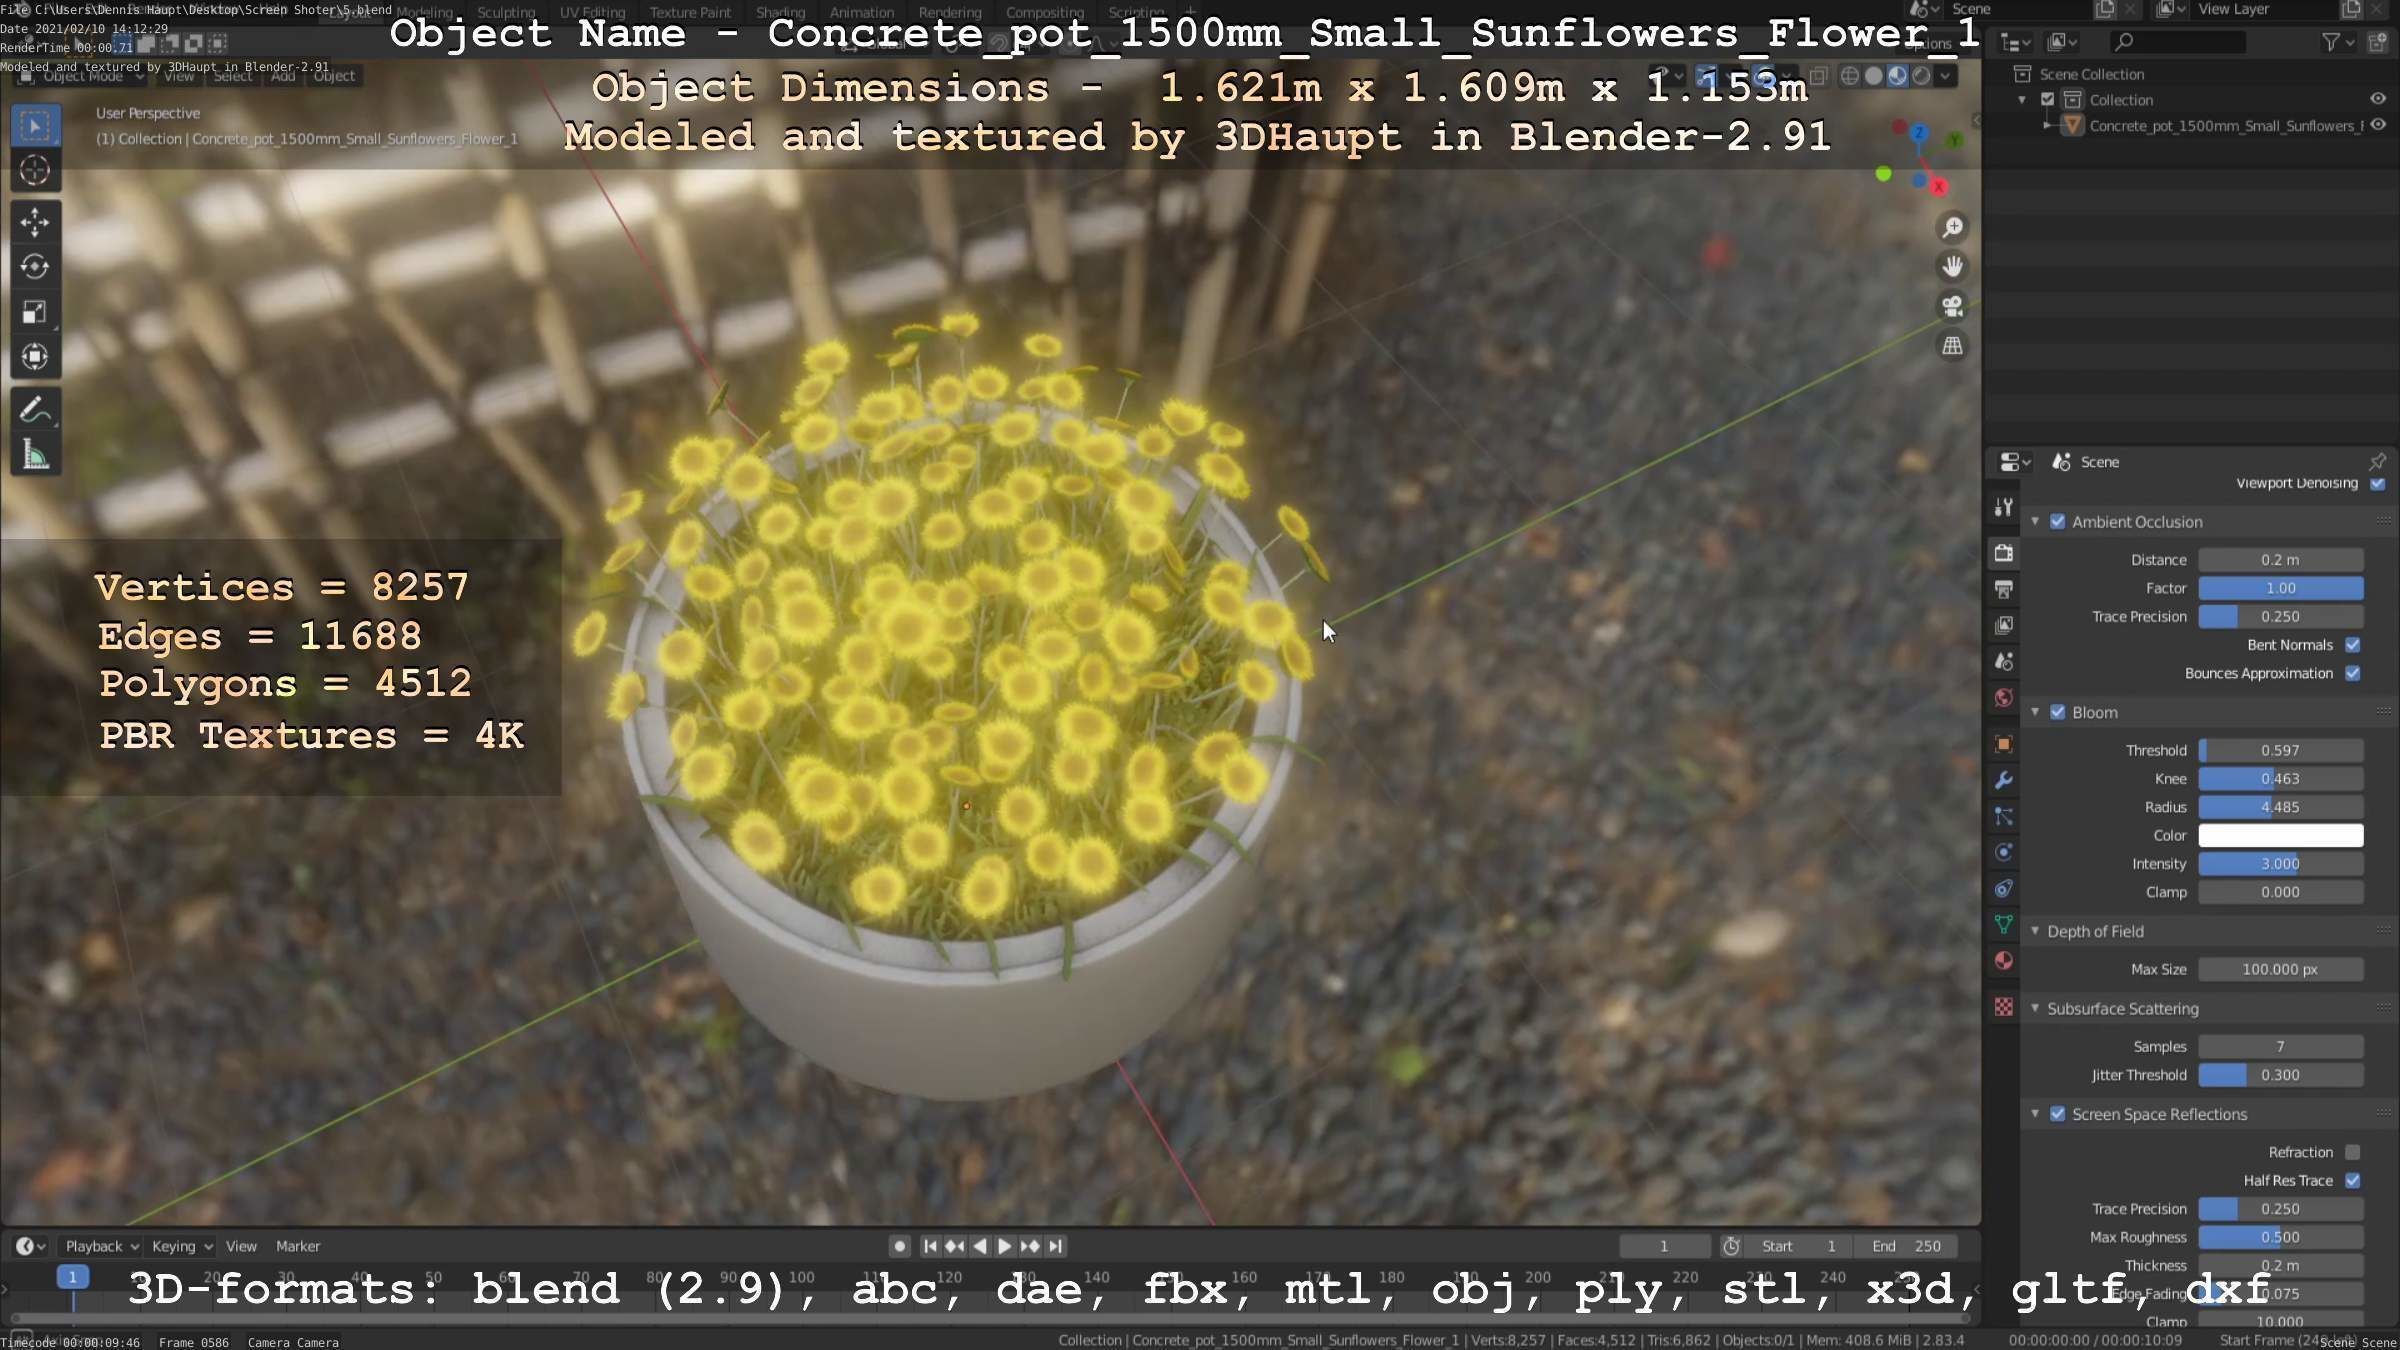Hide Concrete_pot object via eye icon
The image size is (2400, 1350).
pos(2378,125)
